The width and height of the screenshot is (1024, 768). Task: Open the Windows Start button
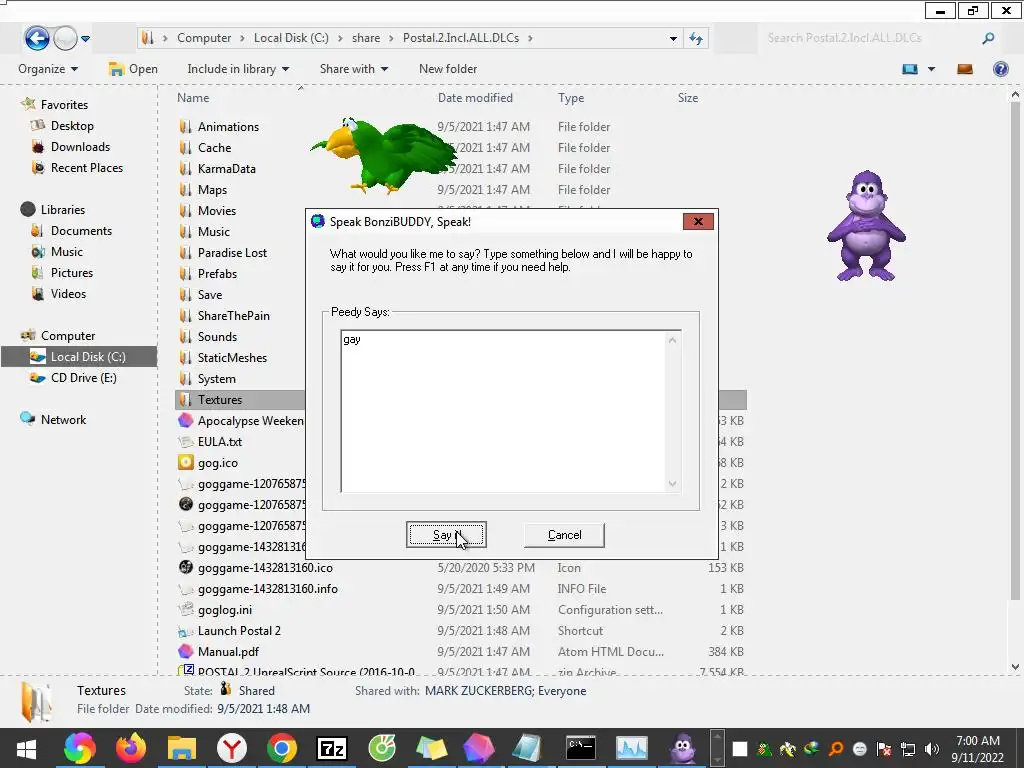(26, 748)
